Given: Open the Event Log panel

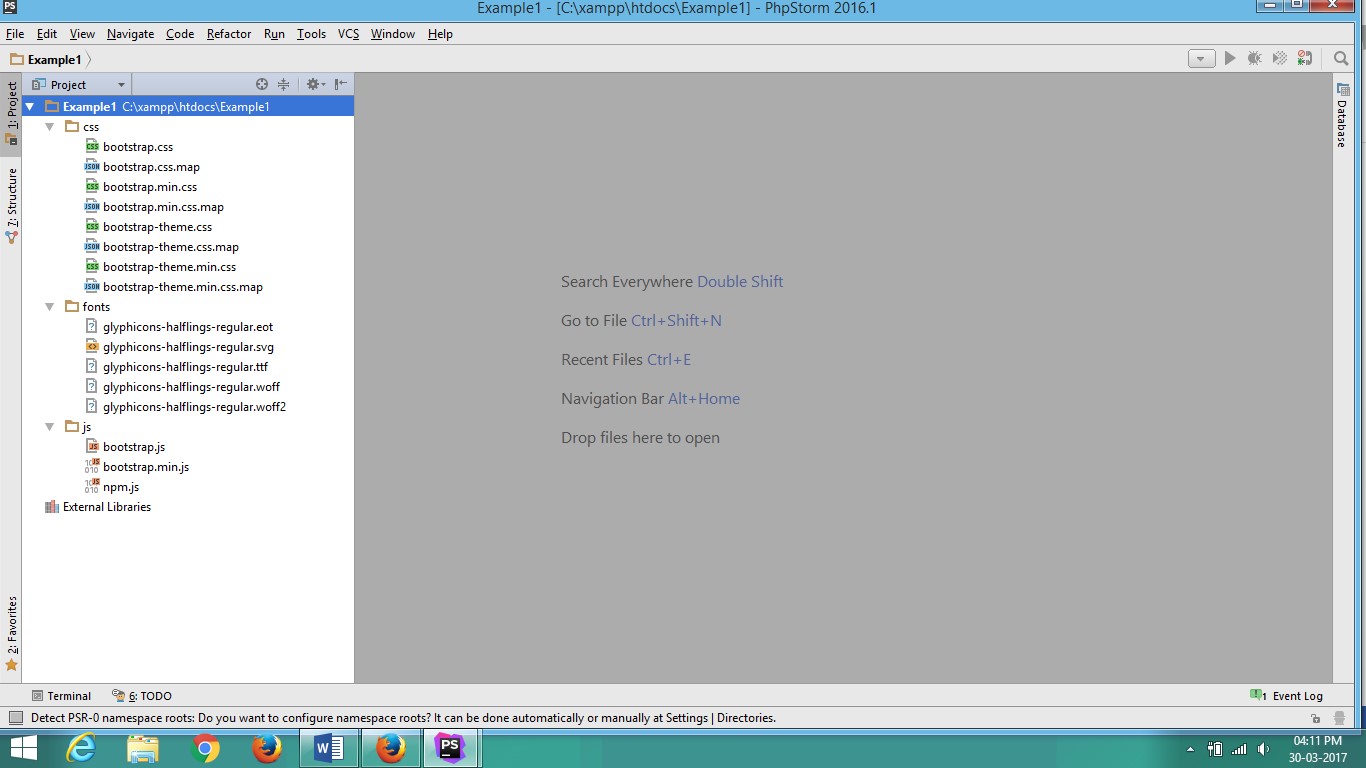Looking at the screenshot, I should [1286, 696].
